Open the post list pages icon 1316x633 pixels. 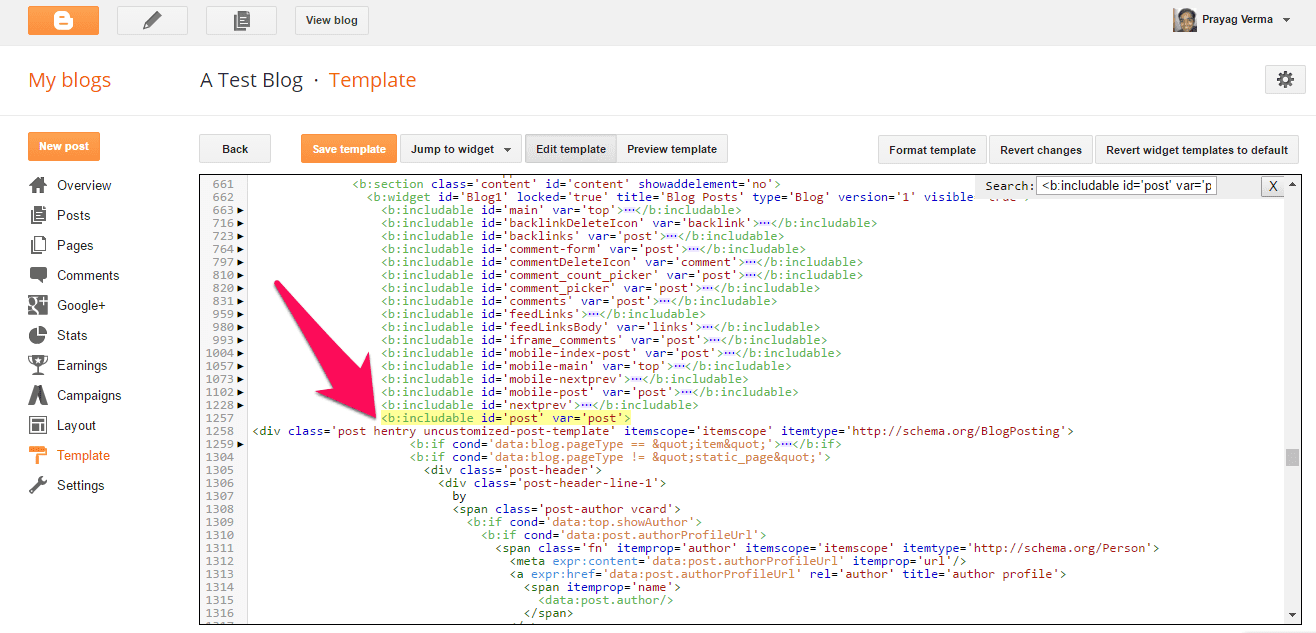(241, 20)
